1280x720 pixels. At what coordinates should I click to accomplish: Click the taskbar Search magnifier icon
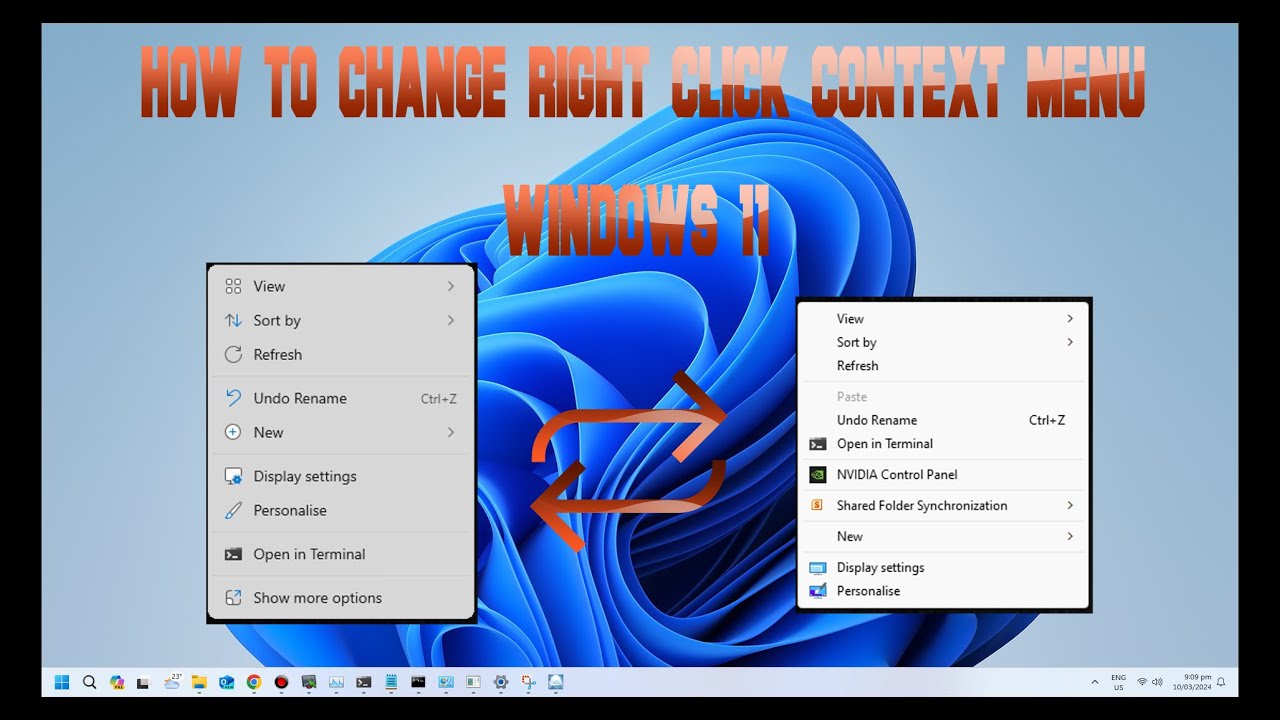(89, 682)
